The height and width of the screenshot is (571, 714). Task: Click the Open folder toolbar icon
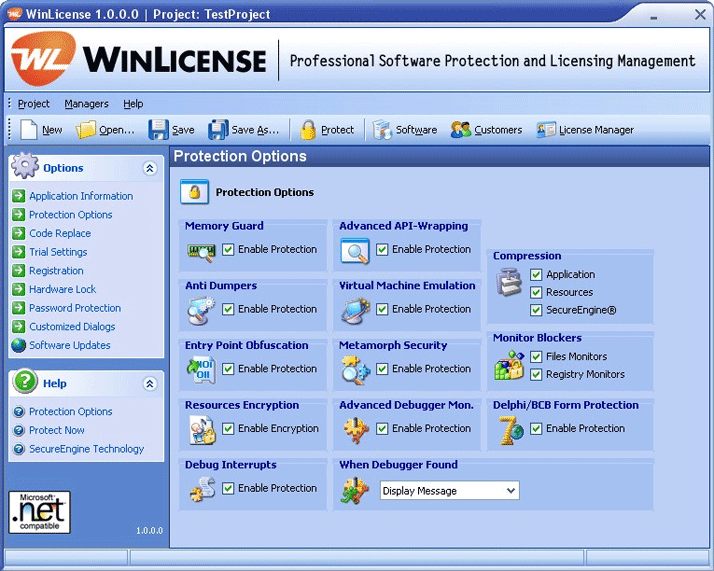click(86, 130)
